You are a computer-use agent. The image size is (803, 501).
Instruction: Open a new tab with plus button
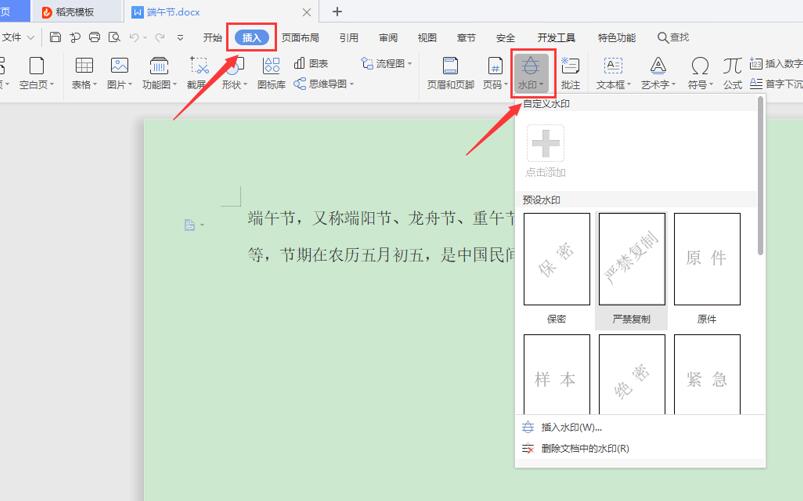336,11
